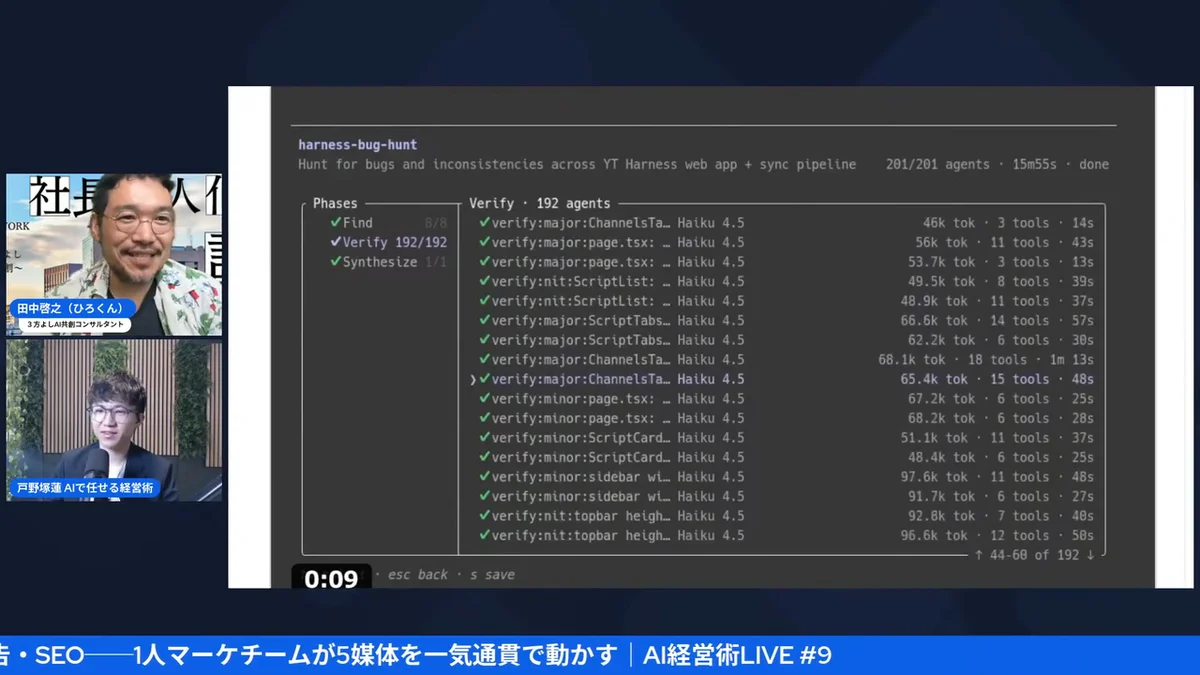The height and width of the screenshot is (675, 1200).
Task: Select the agent row with 46k tok
Action: (786, 223)
